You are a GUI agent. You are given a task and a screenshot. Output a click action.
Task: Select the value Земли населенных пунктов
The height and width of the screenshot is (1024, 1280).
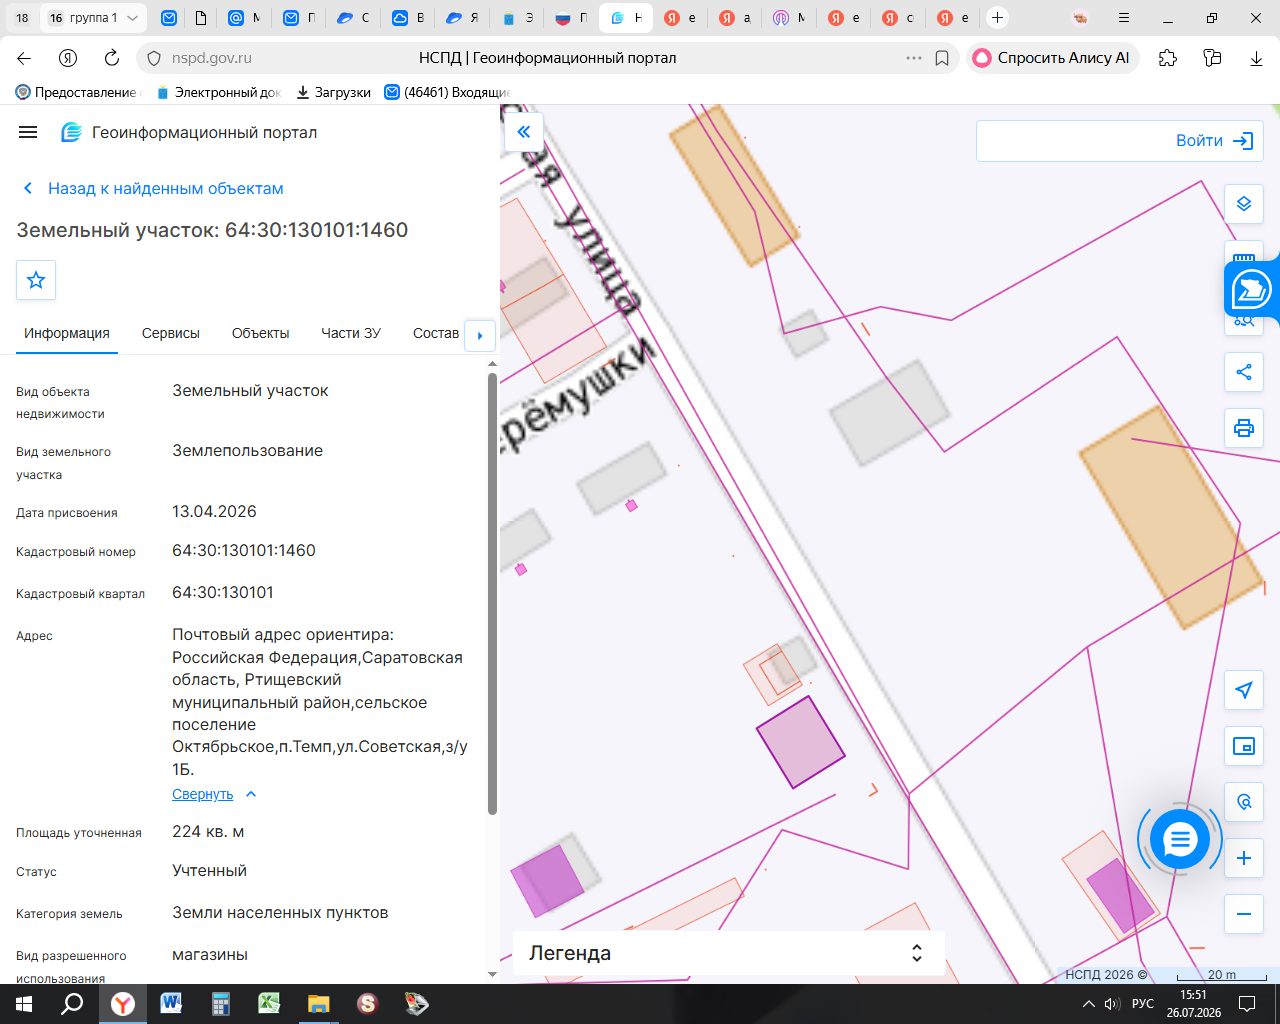click(280, 912)
